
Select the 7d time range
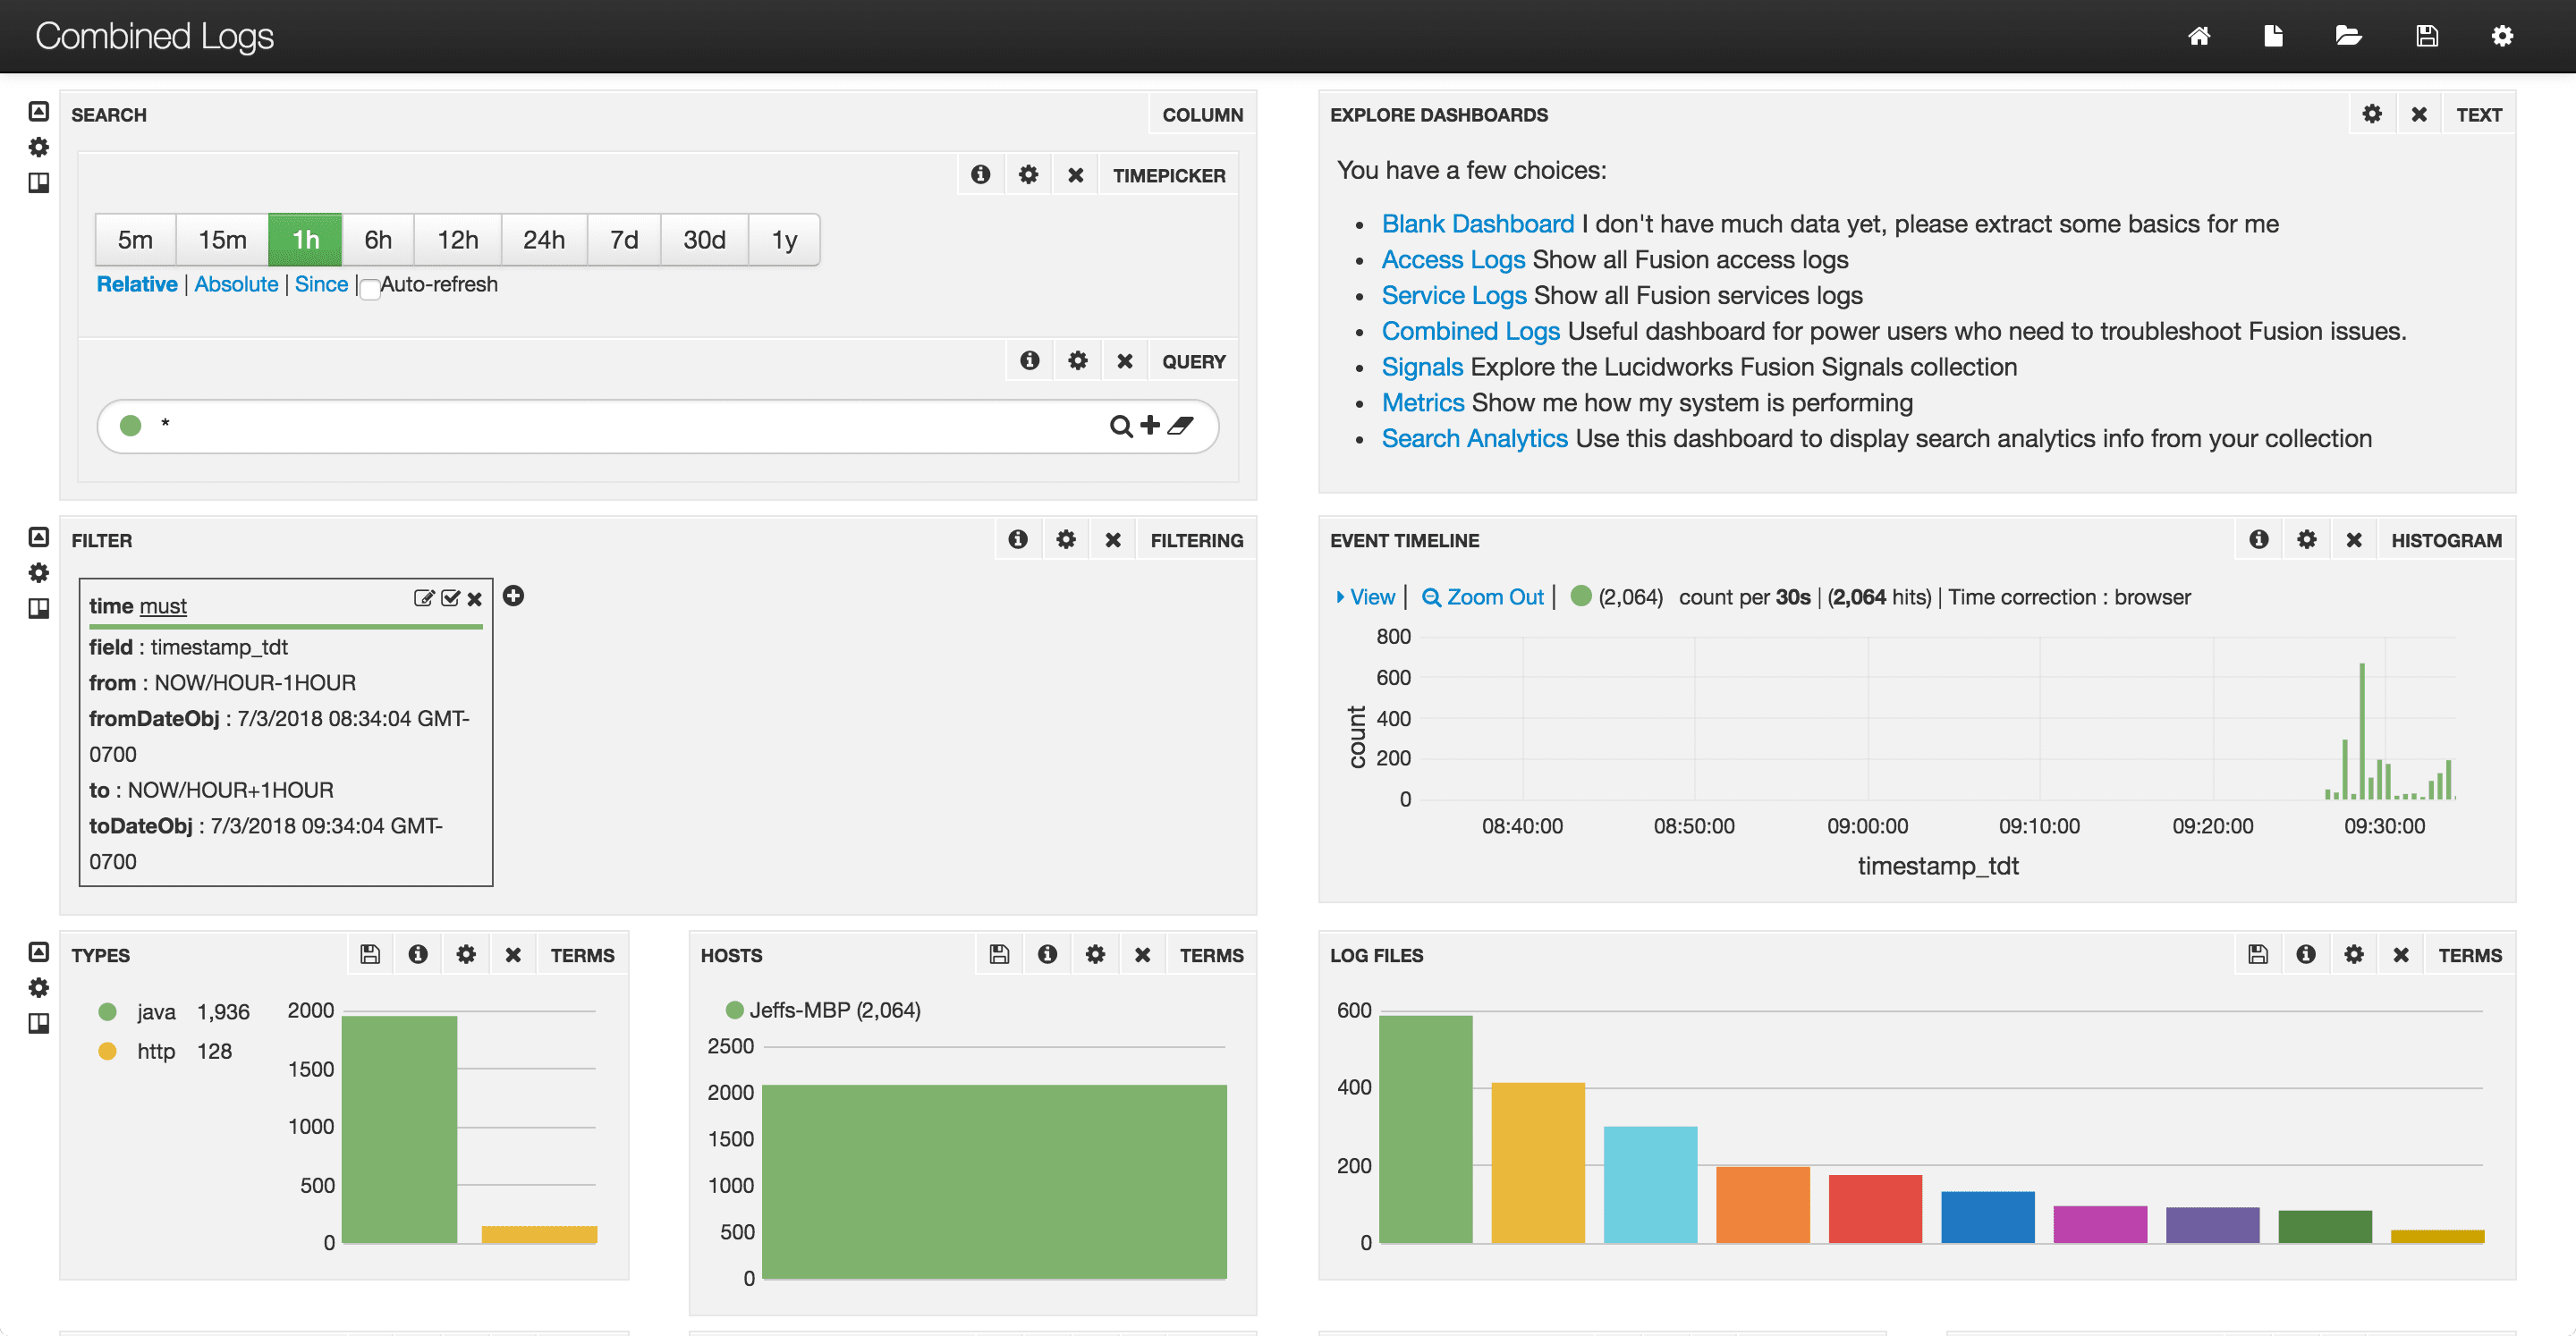point(624,240)
